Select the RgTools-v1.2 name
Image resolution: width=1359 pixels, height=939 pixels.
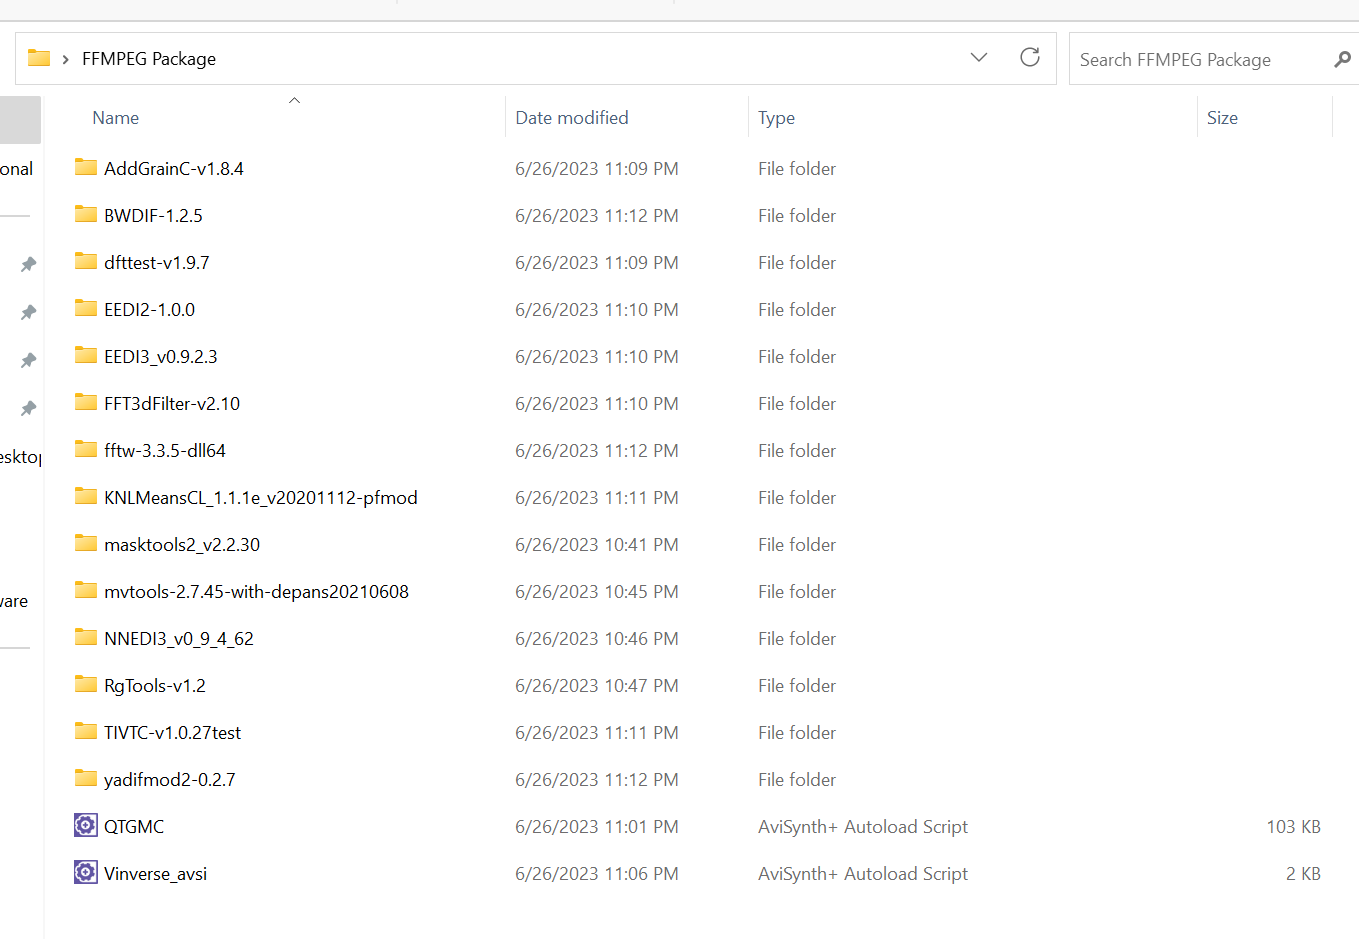coord(155,686)
